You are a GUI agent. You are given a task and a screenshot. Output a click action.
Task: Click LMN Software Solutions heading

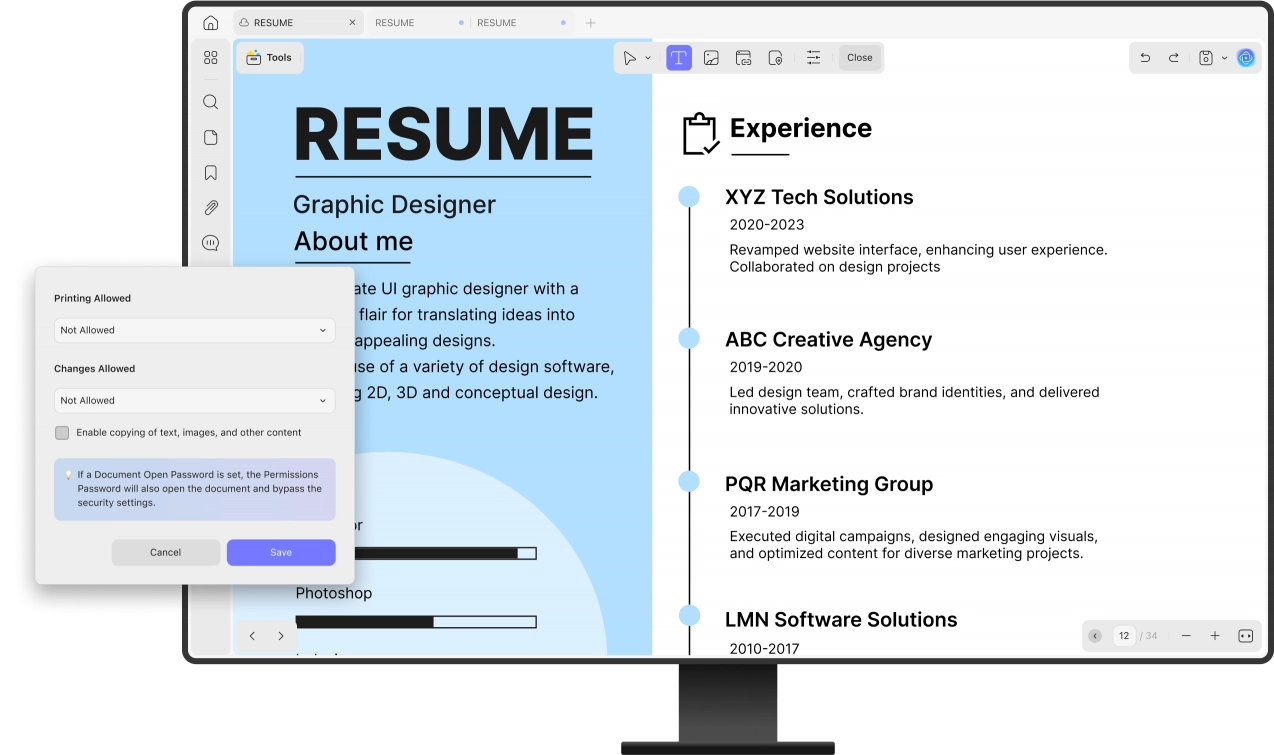click(841, 620)
